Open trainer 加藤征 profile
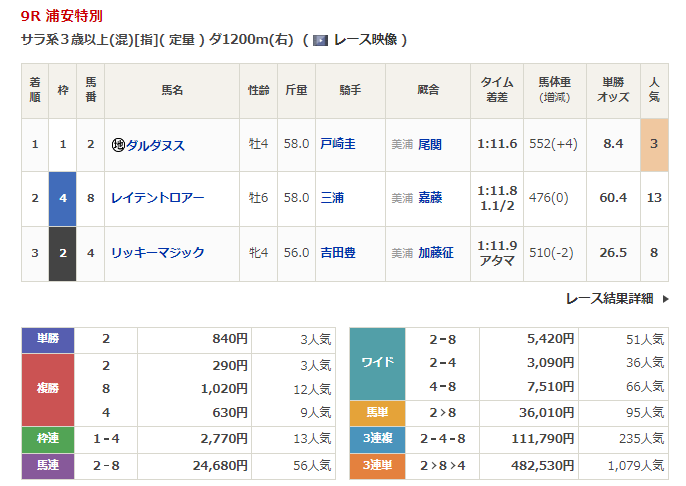Viewport: 686px width, 486px height. (x=435, y=253)
